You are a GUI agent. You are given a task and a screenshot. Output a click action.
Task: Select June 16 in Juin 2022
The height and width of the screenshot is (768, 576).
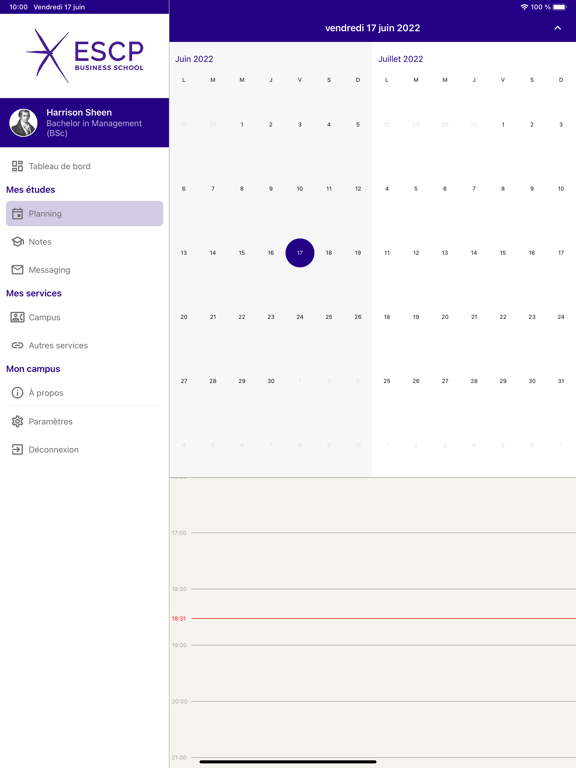point(271,253)
